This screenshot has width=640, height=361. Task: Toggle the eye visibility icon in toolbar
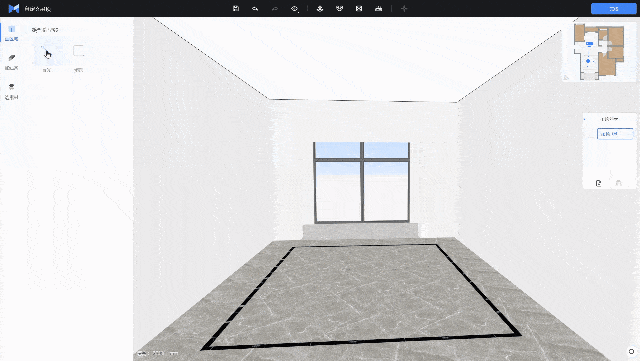(294, 8)
